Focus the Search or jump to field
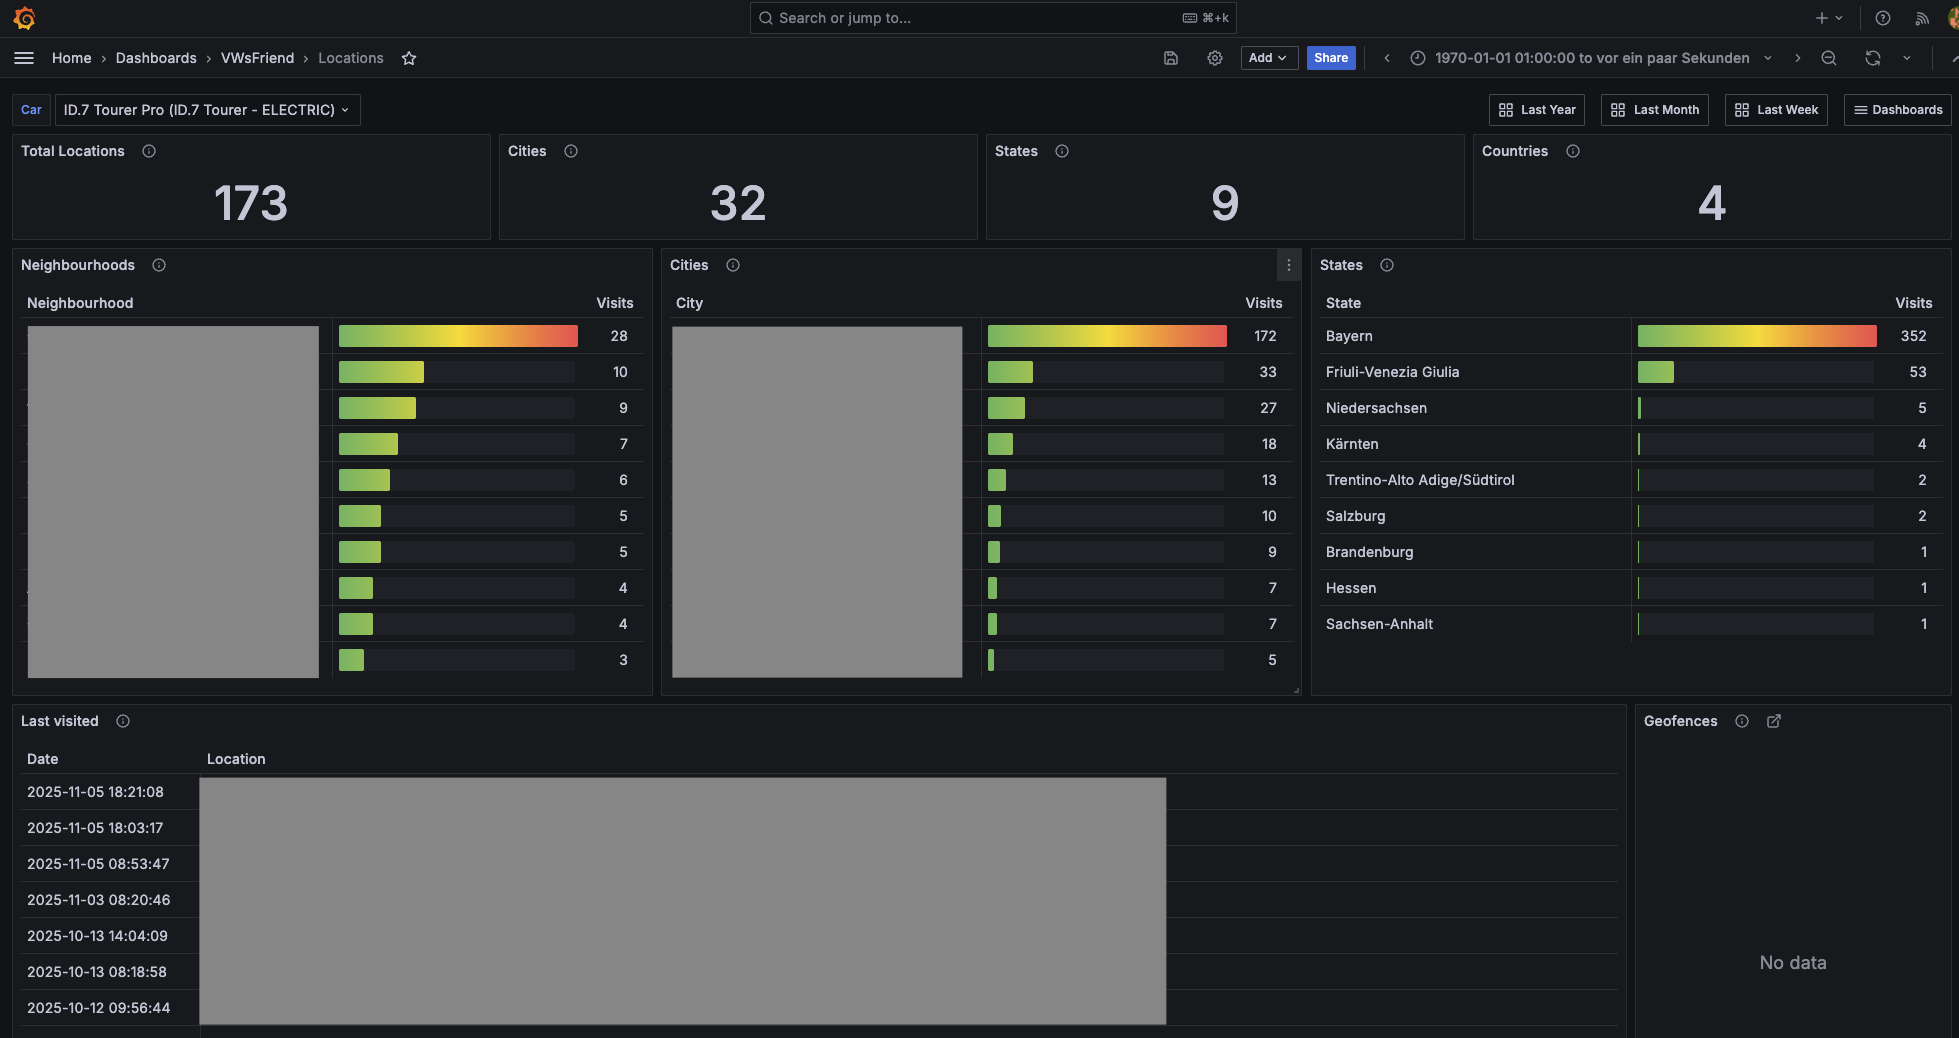The height and width of the screenshot is (1038, 1959). click(x=992, y=18)
